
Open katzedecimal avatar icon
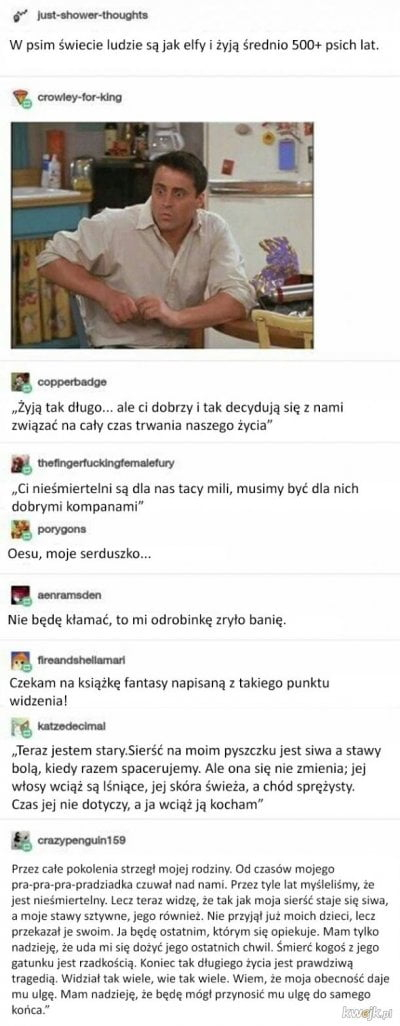[x=21, y=726]
